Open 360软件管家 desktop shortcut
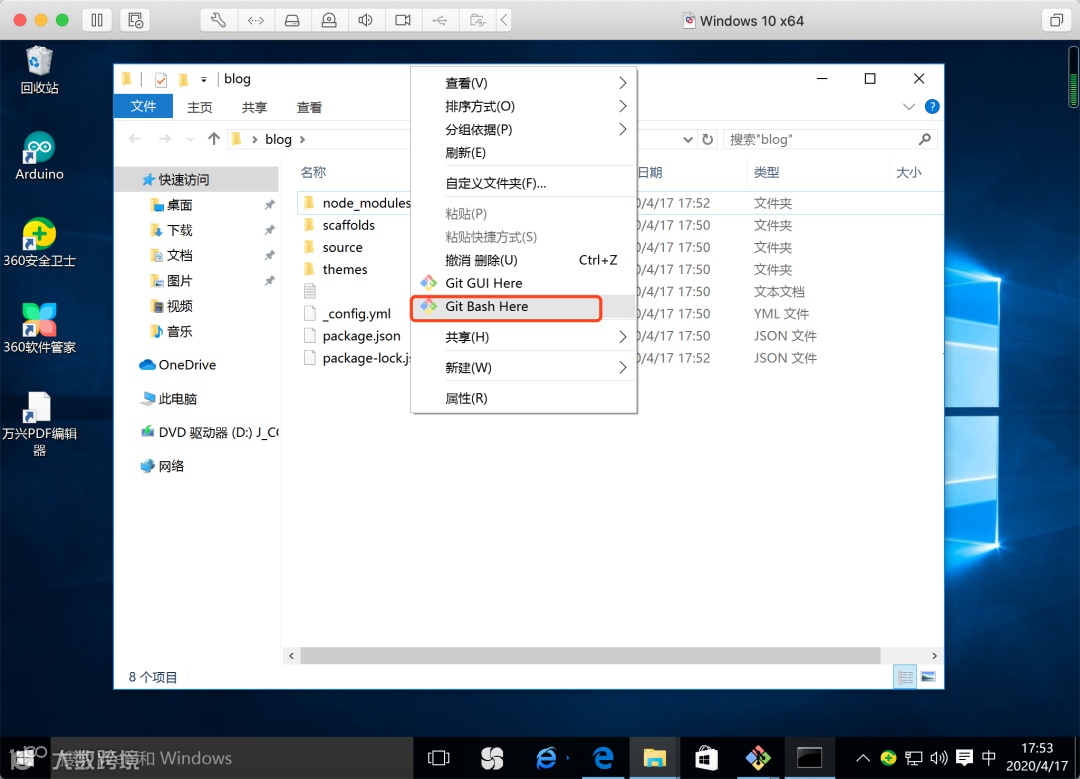 pos(39,329)
